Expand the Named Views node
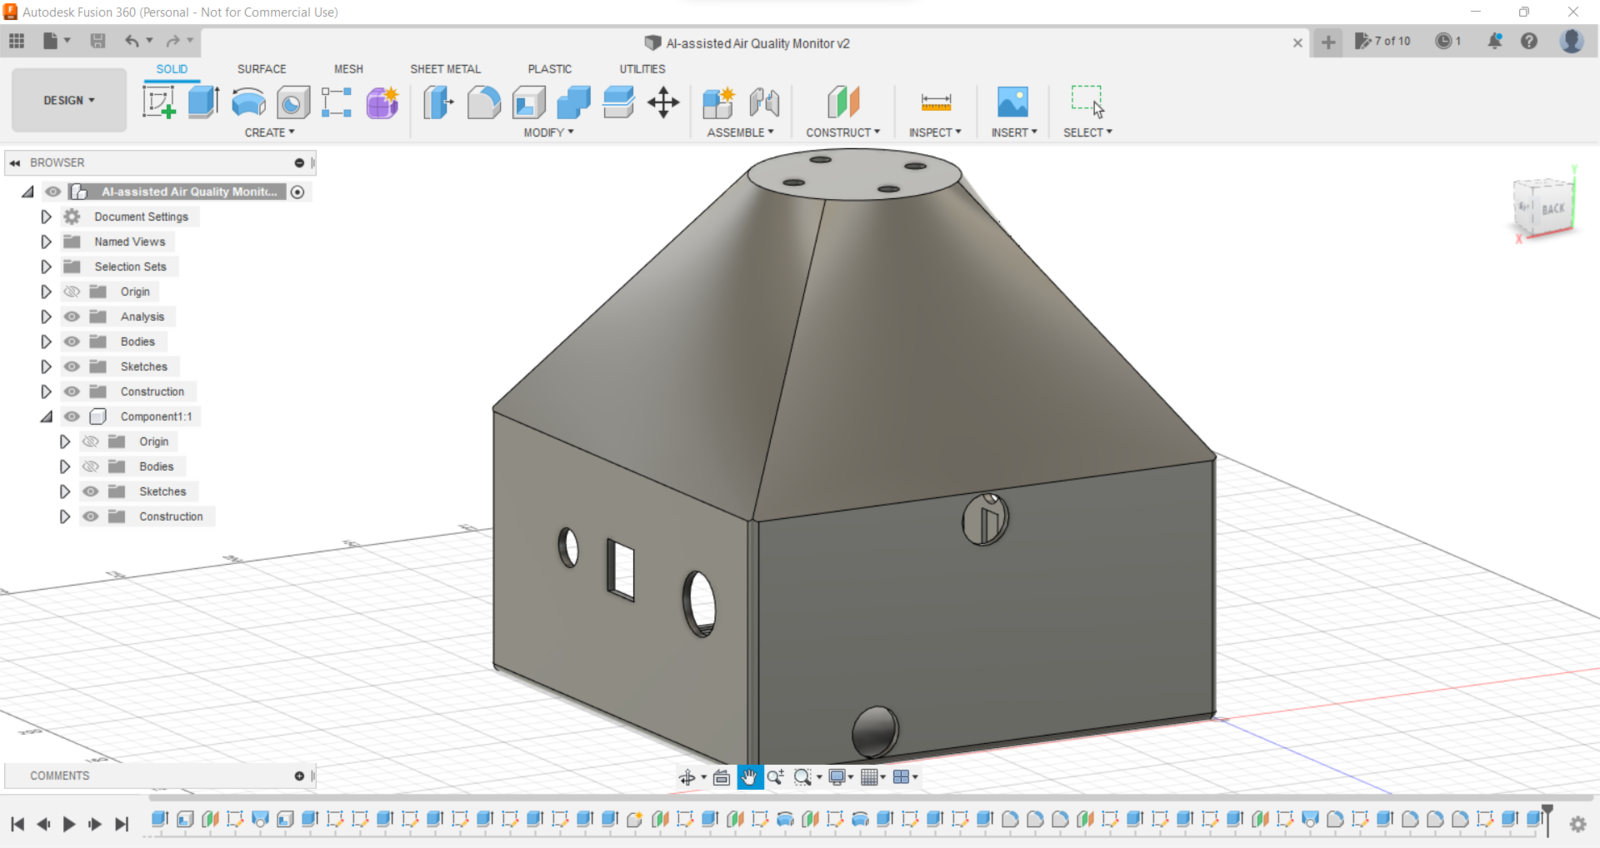 tap(46, 242)
